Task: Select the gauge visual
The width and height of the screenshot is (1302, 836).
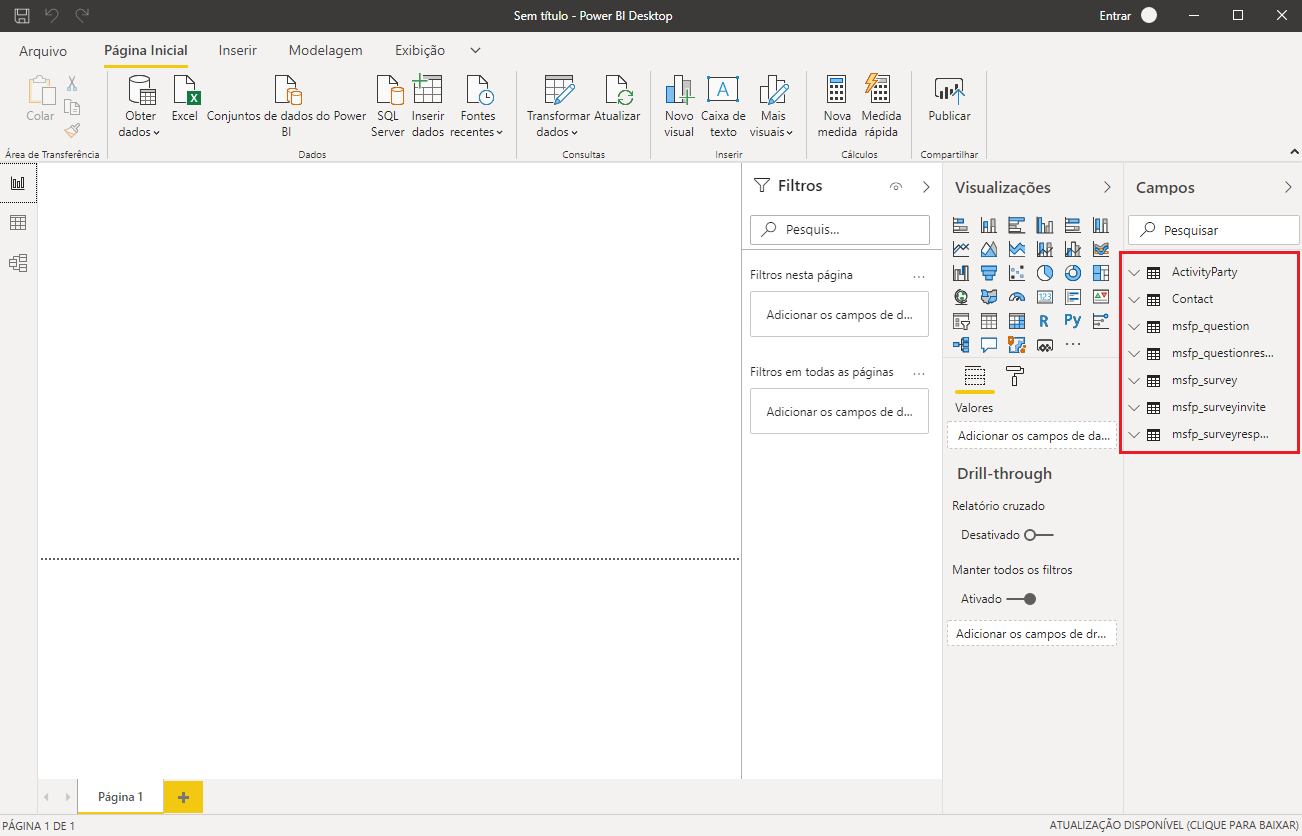Action: [x=1017, y=297]
